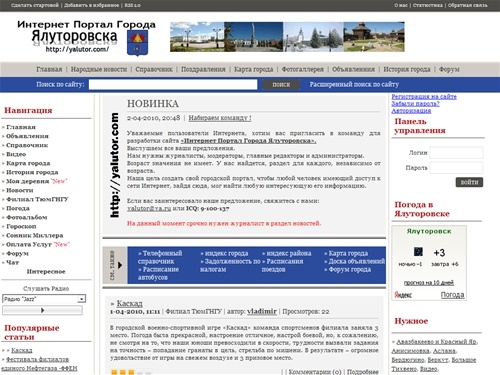Focus the 'Логин' input field

(x=456, y=153)
